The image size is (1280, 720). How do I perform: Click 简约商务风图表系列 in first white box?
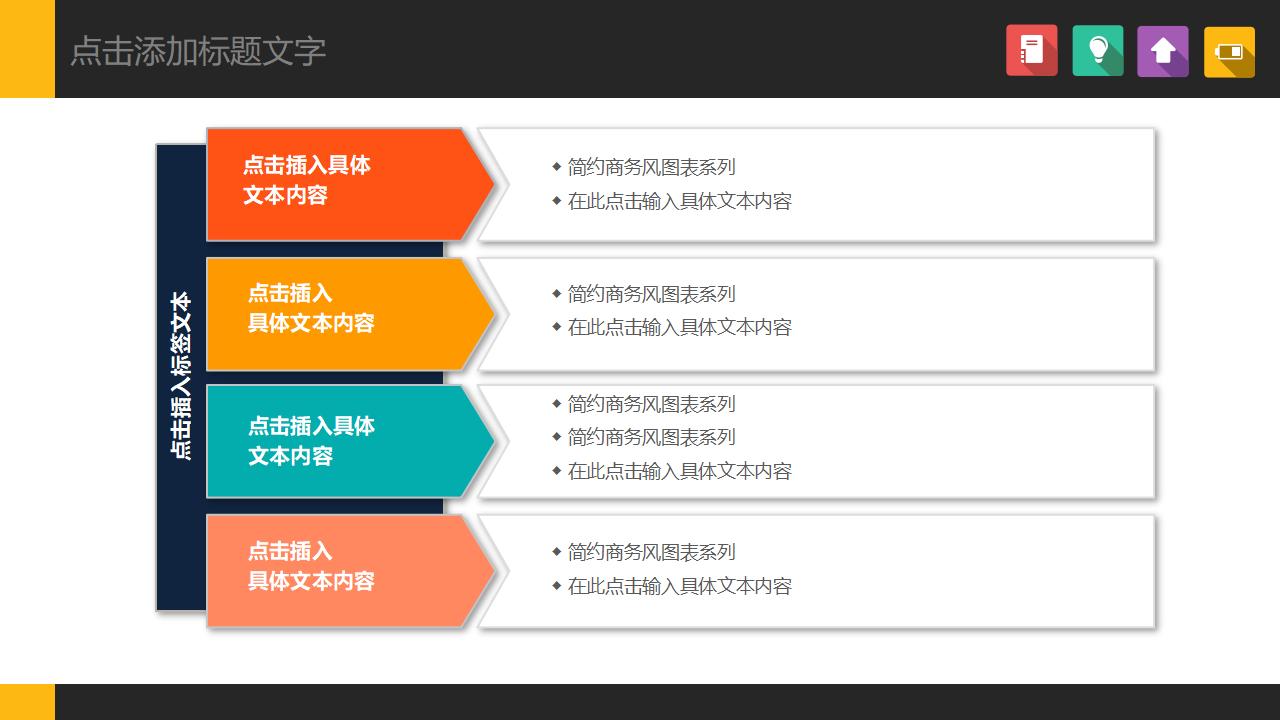pyautogui.click(x=651, y=167)
